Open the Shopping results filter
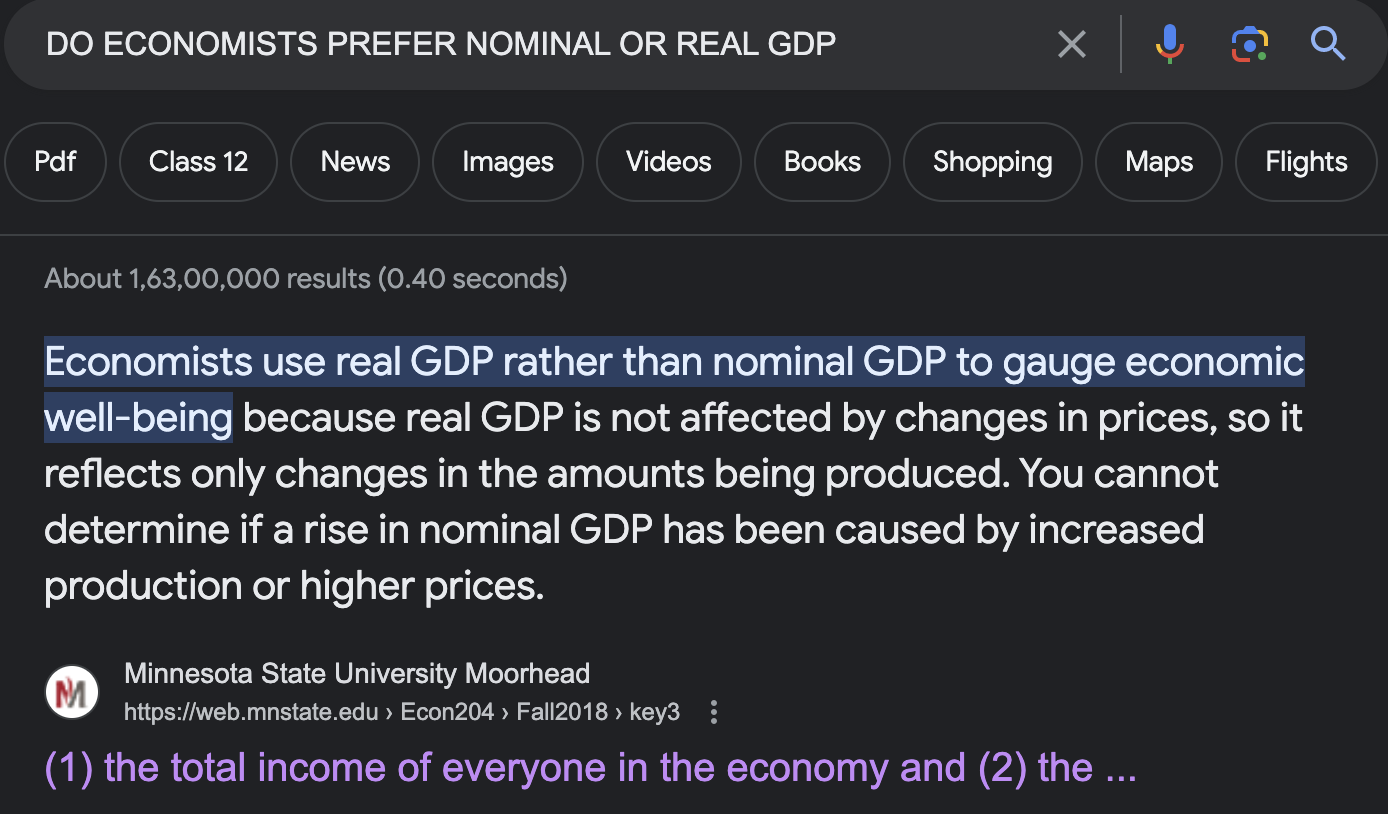Image resolution: width=1388 pixels, height=814 pixels. pyautogui.click(x=992, y=162)
